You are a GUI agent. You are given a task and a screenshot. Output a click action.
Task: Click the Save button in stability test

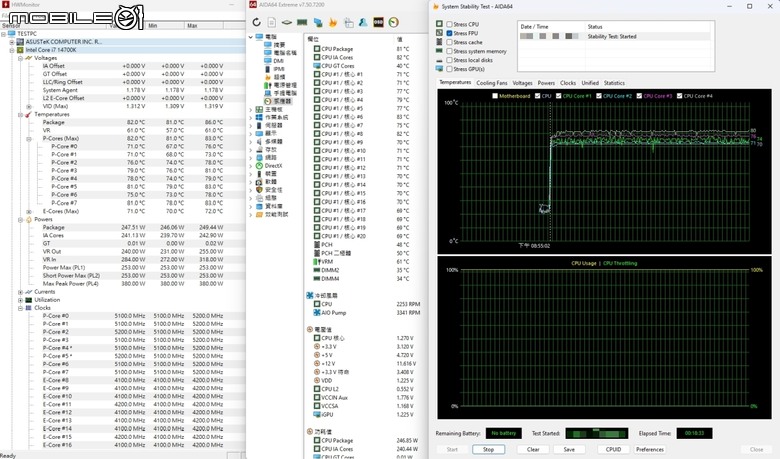coord(569,449)
